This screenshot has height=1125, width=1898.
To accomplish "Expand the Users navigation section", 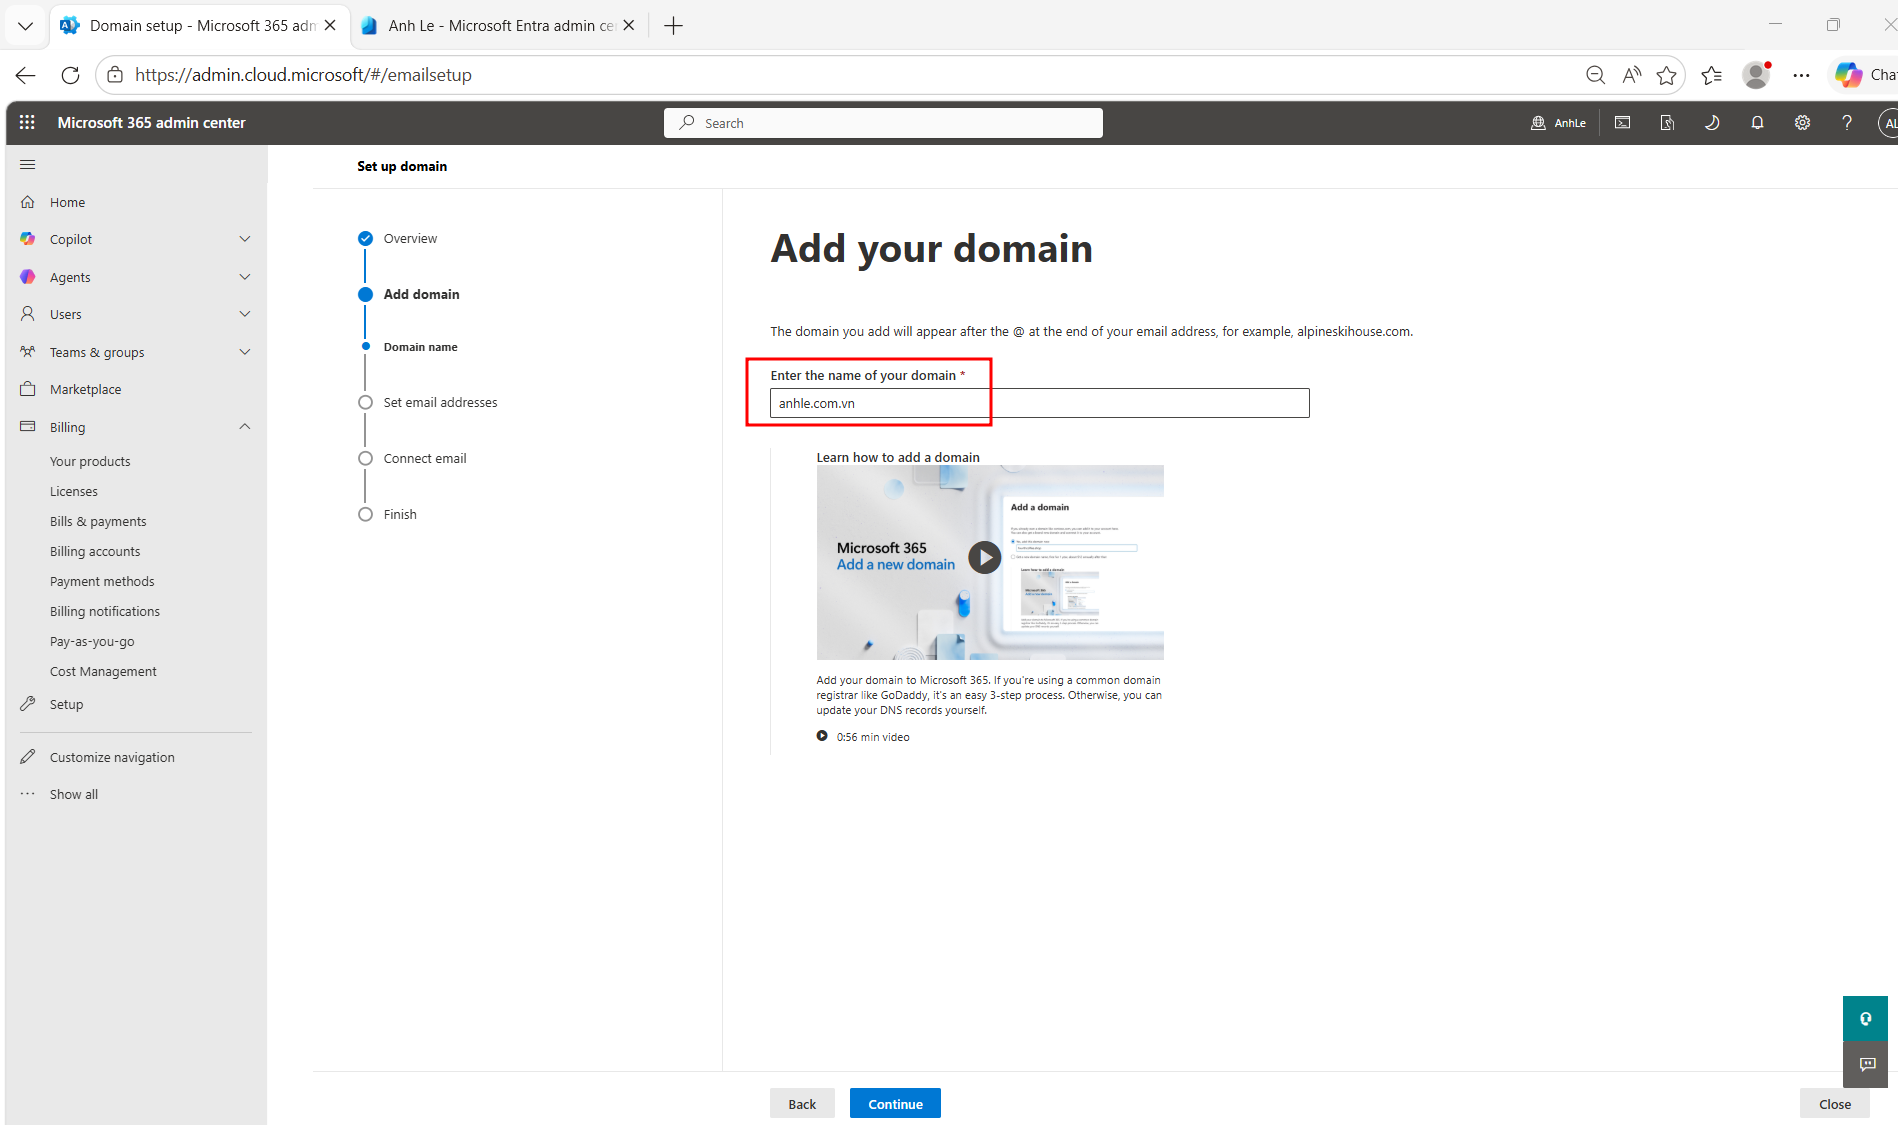I will coord(245,314).
